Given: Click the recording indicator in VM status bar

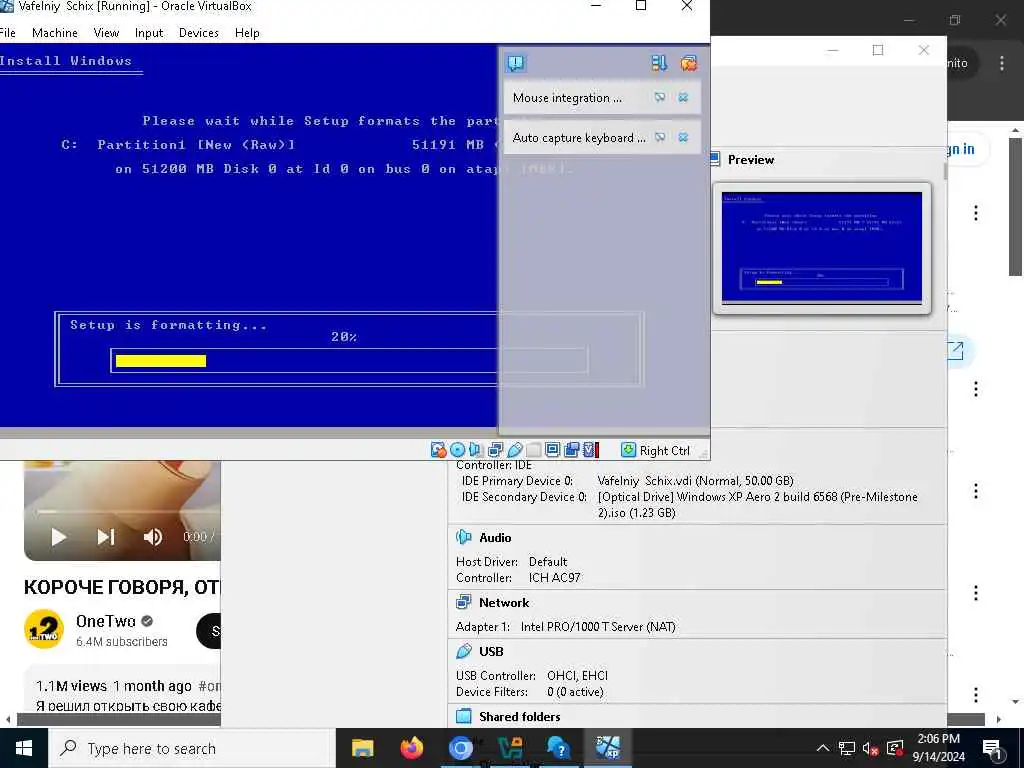Looking at the screenshot, I should [x=572, y=450].
